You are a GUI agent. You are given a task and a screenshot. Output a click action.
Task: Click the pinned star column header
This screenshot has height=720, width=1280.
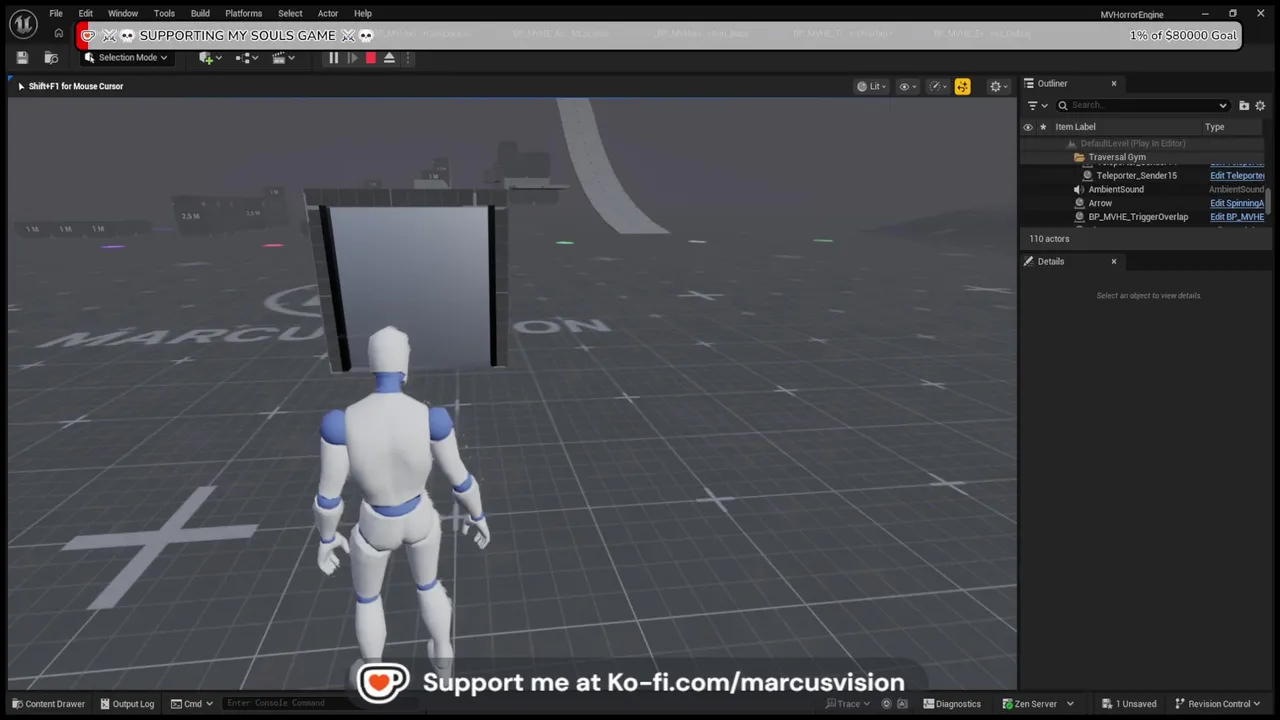(1043, 127)
